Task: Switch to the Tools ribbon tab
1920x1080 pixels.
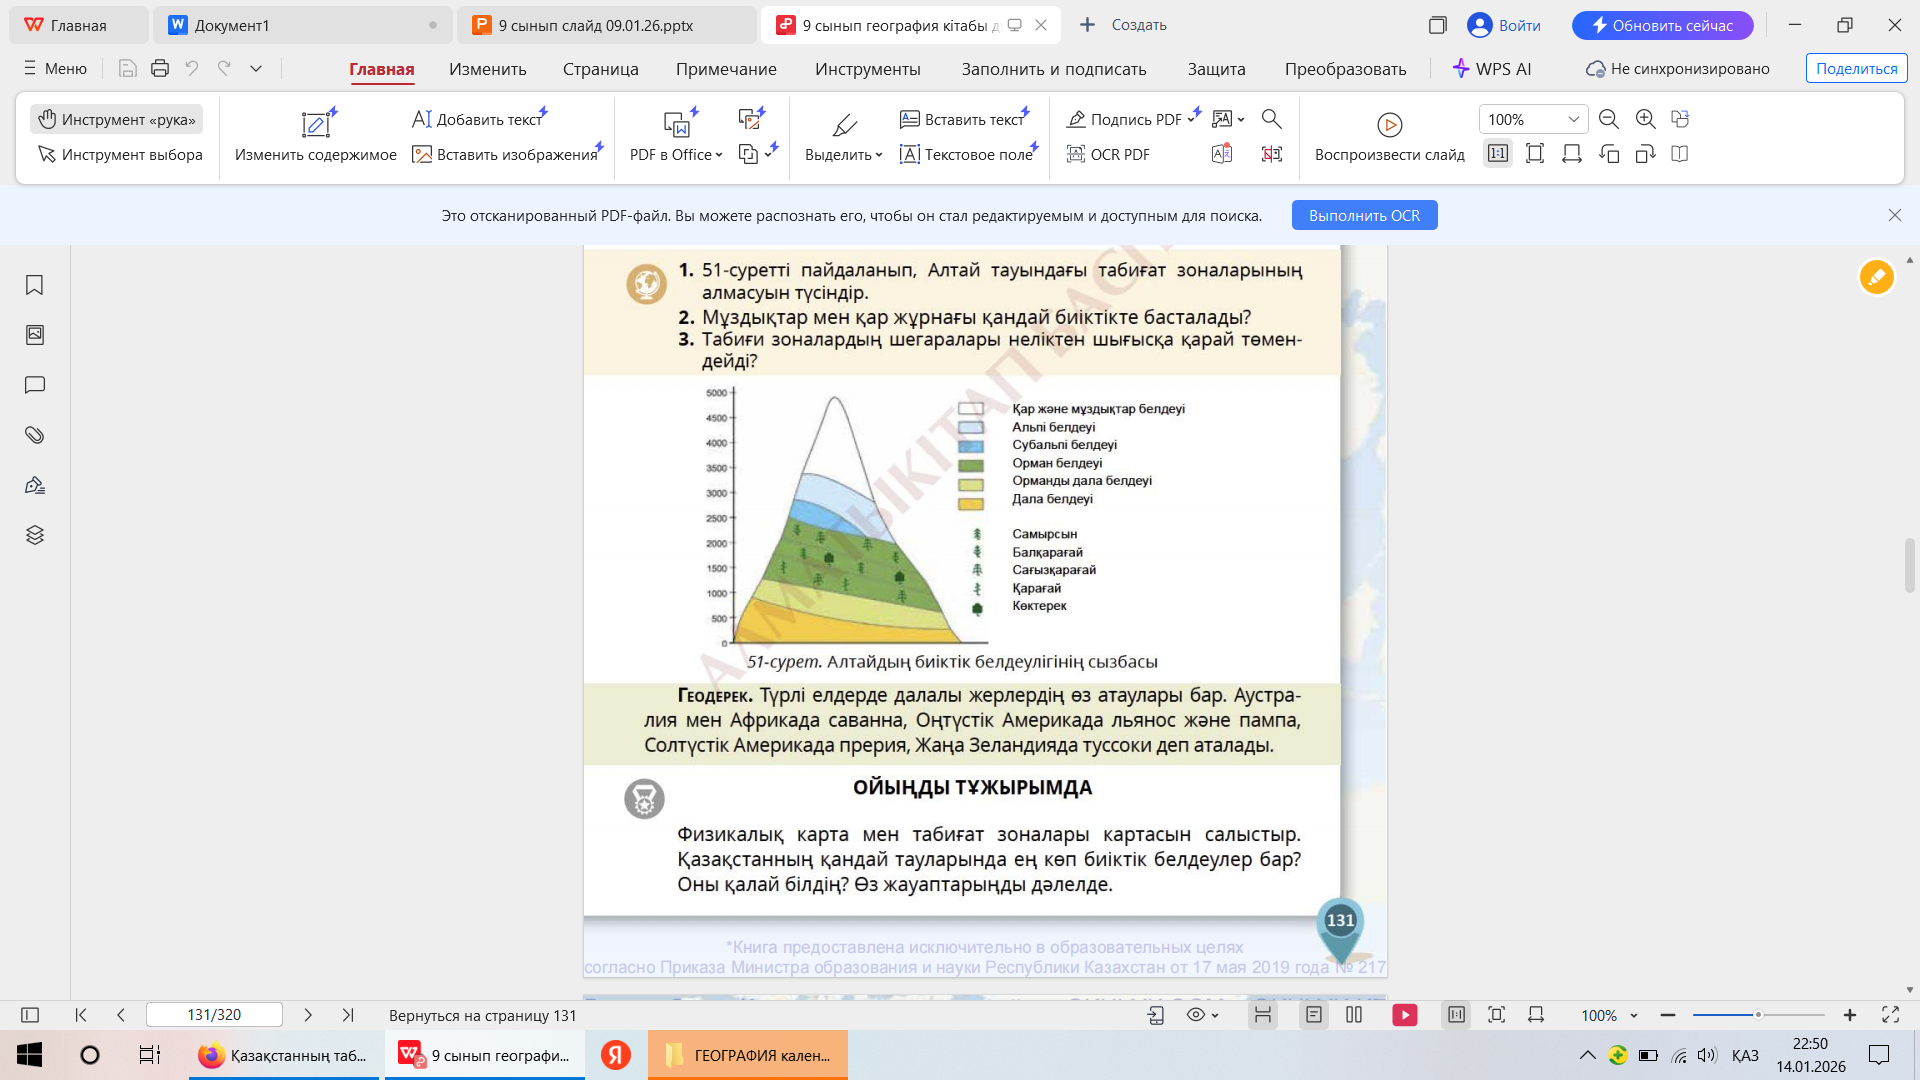Action: click(x=867, y=69)
